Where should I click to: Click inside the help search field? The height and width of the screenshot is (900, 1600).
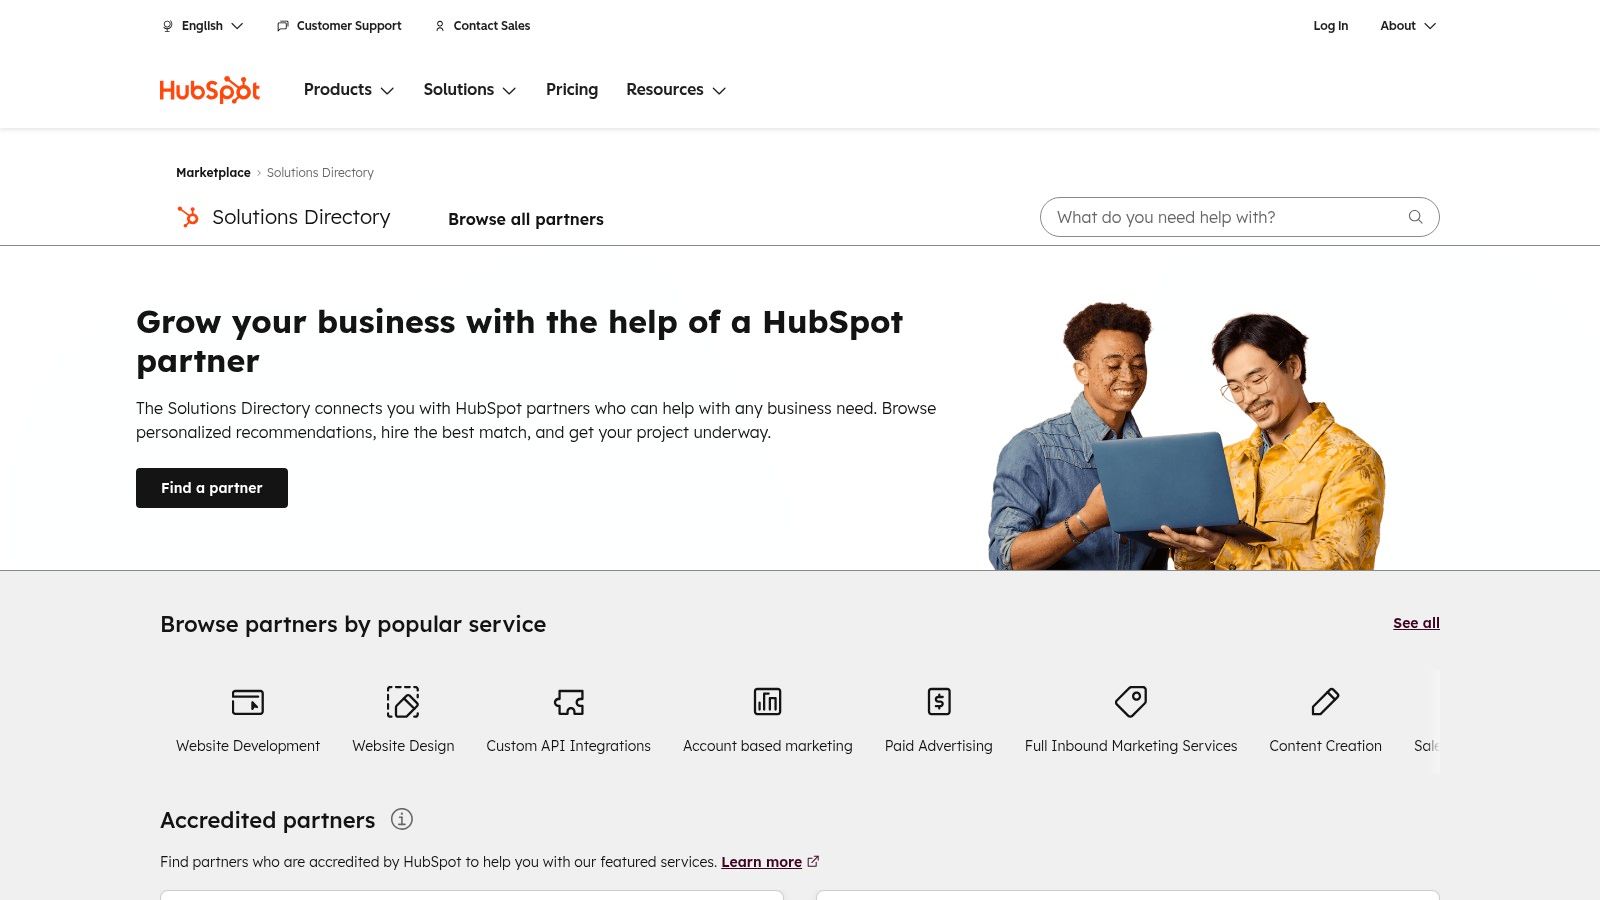1200,217
